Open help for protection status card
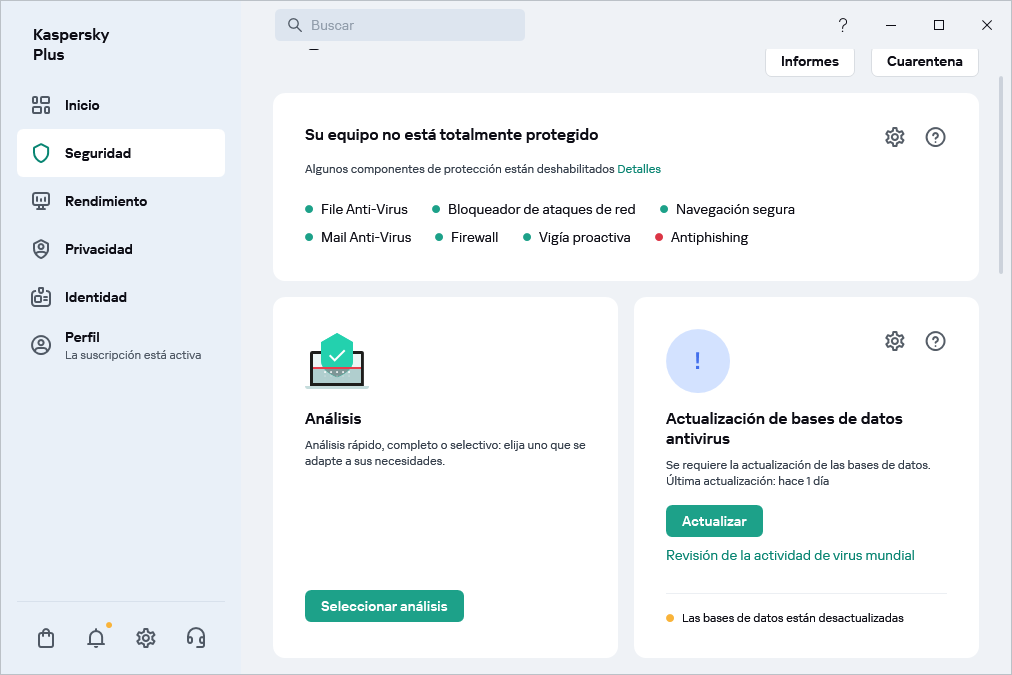The image size is (1012, 675). [x=935, y=138]
